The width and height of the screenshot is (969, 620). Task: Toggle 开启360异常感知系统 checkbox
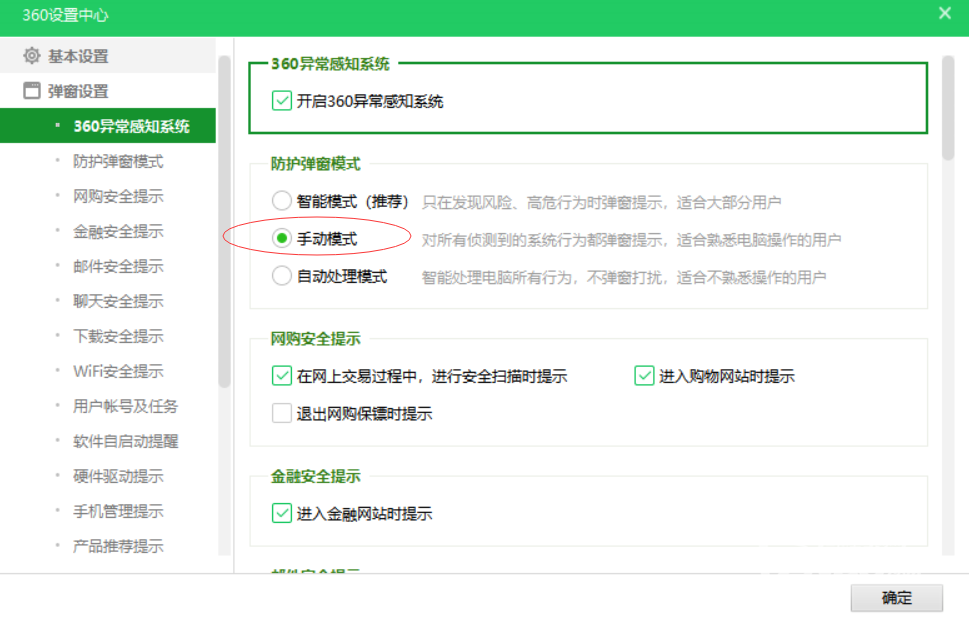coord(282,101)
